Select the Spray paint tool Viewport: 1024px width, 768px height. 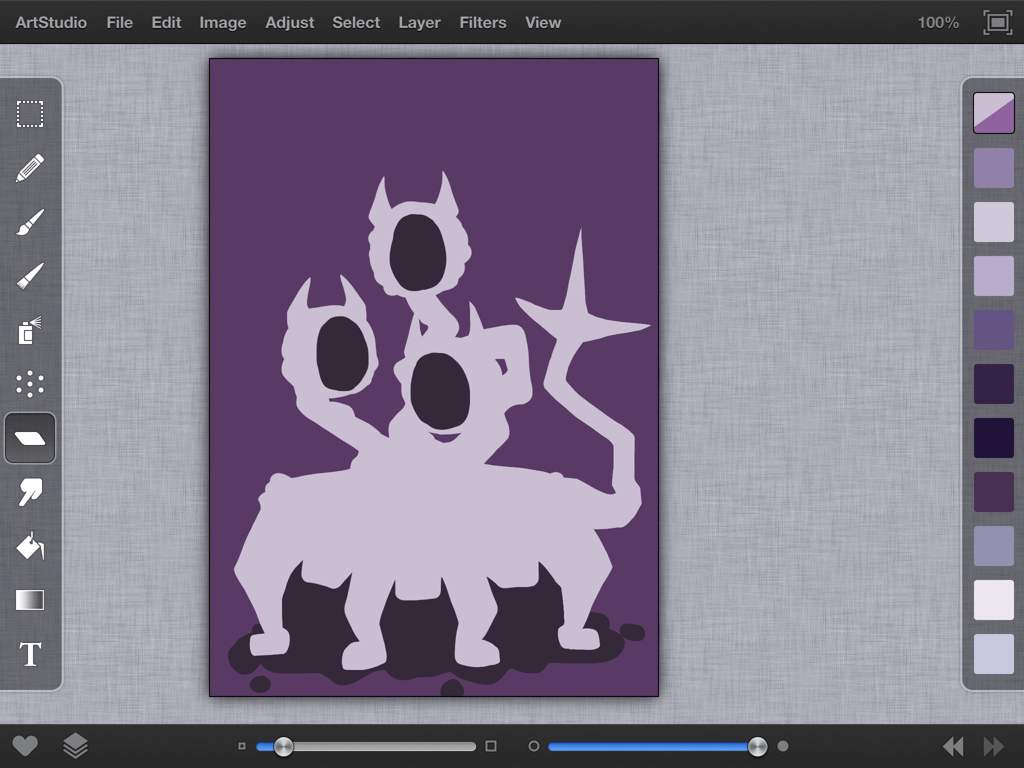(x=30, y=330)
